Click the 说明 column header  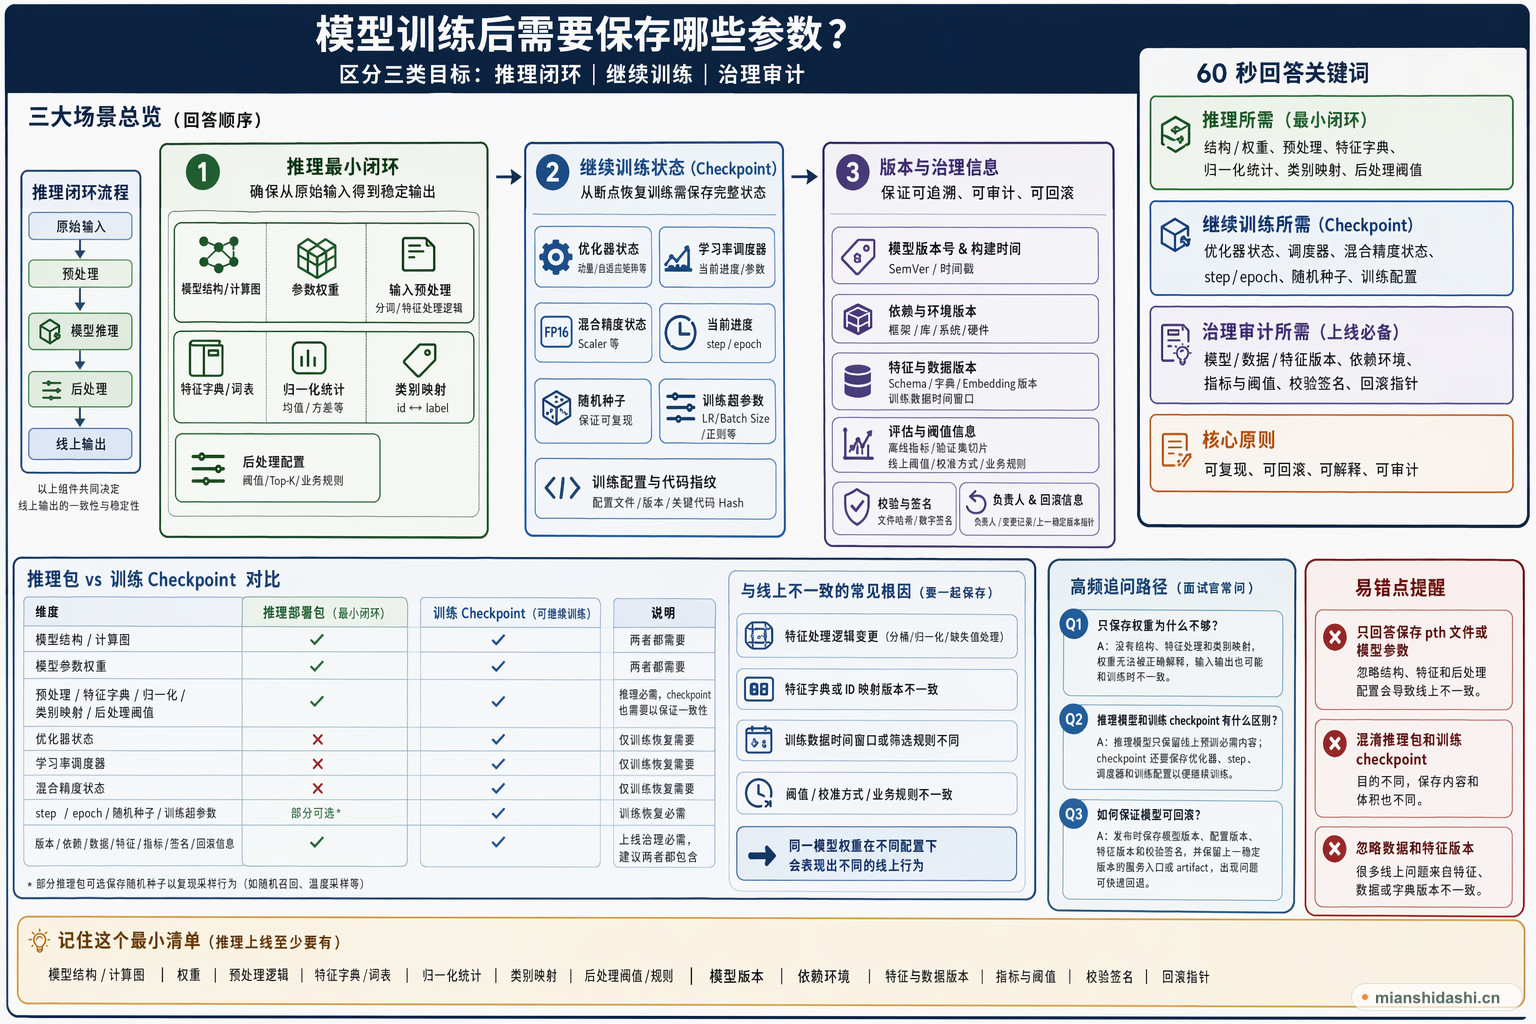(664, 613)
